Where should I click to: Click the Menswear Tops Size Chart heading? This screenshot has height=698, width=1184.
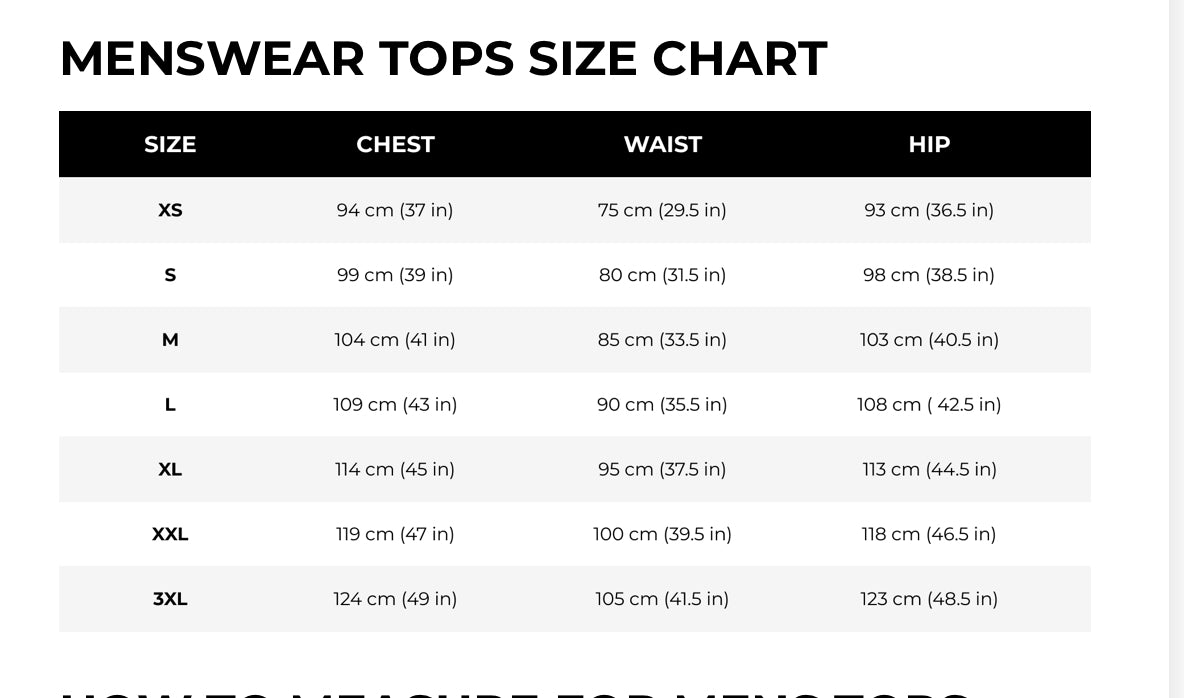click(x=443, y=58)
